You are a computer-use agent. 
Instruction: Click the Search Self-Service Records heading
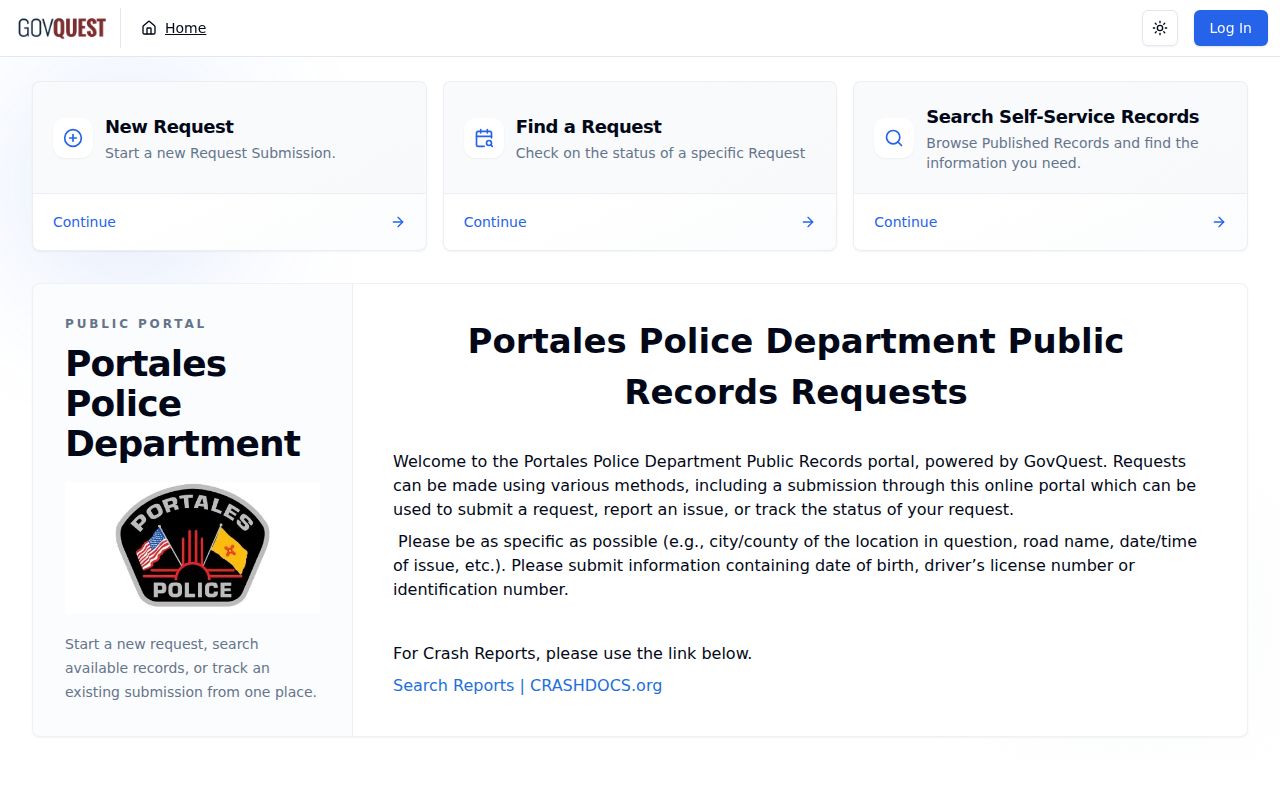pos(1062,117)
